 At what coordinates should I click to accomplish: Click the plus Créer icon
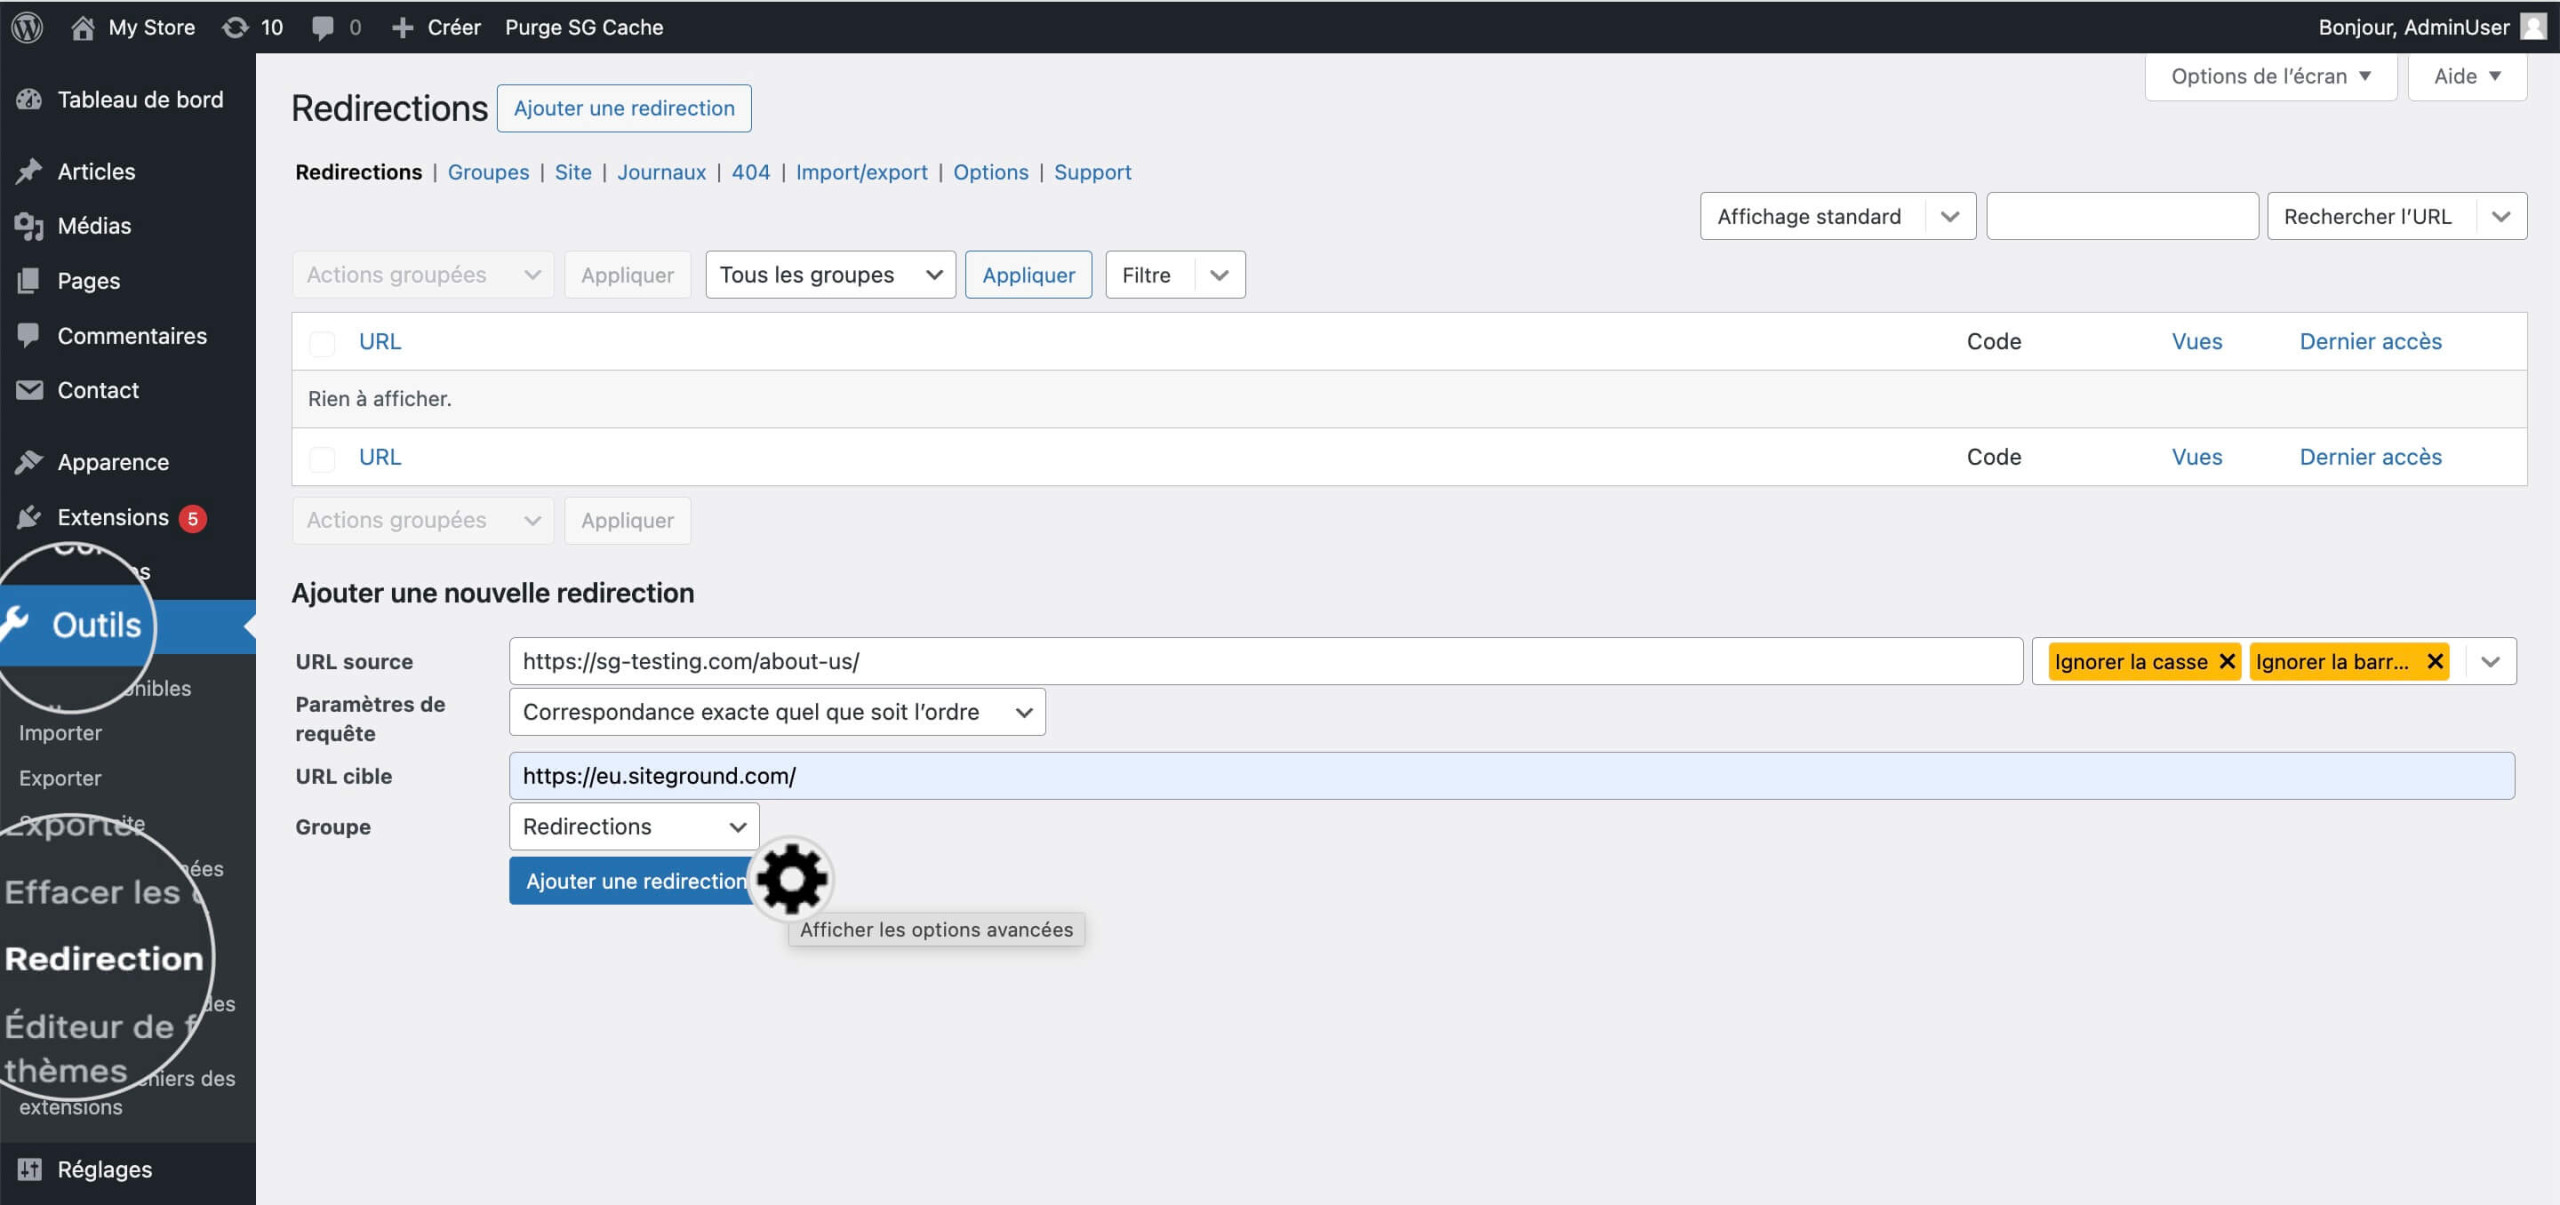[402, 27]
